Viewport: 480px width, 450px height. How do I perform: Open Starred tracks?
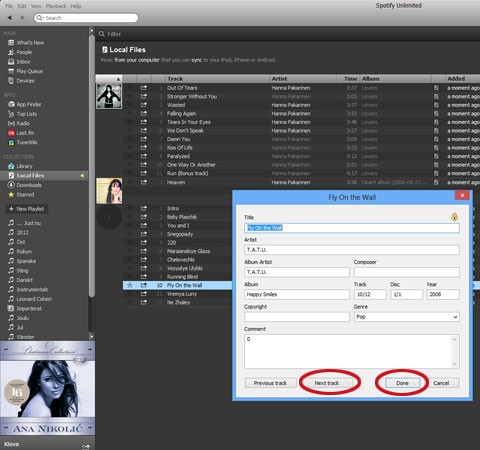pos(21,194)
